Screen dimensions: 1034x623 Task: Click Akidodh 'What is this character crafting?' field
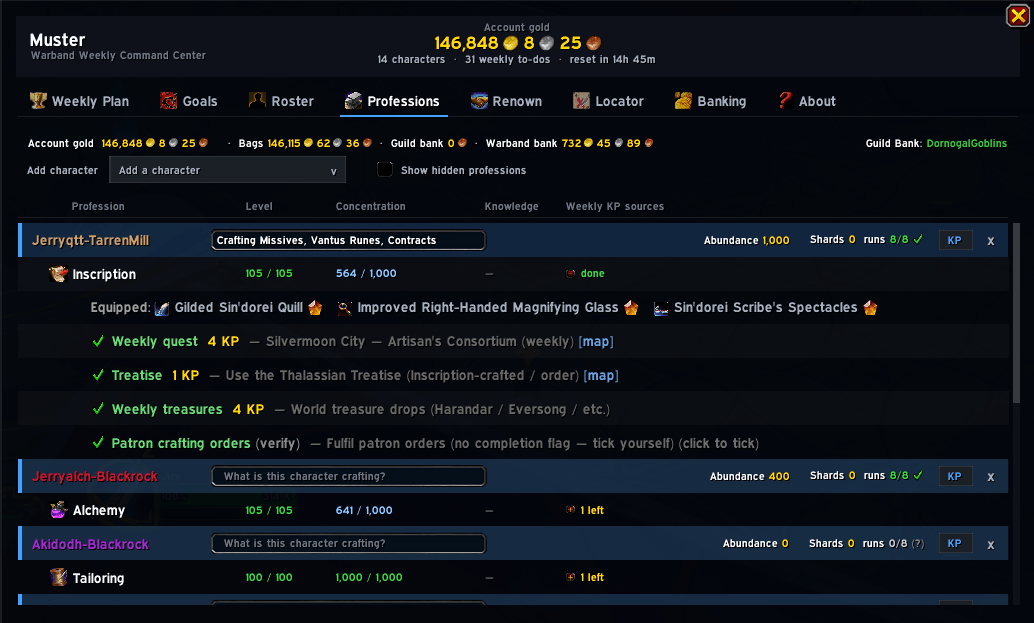tap(348, 543)
